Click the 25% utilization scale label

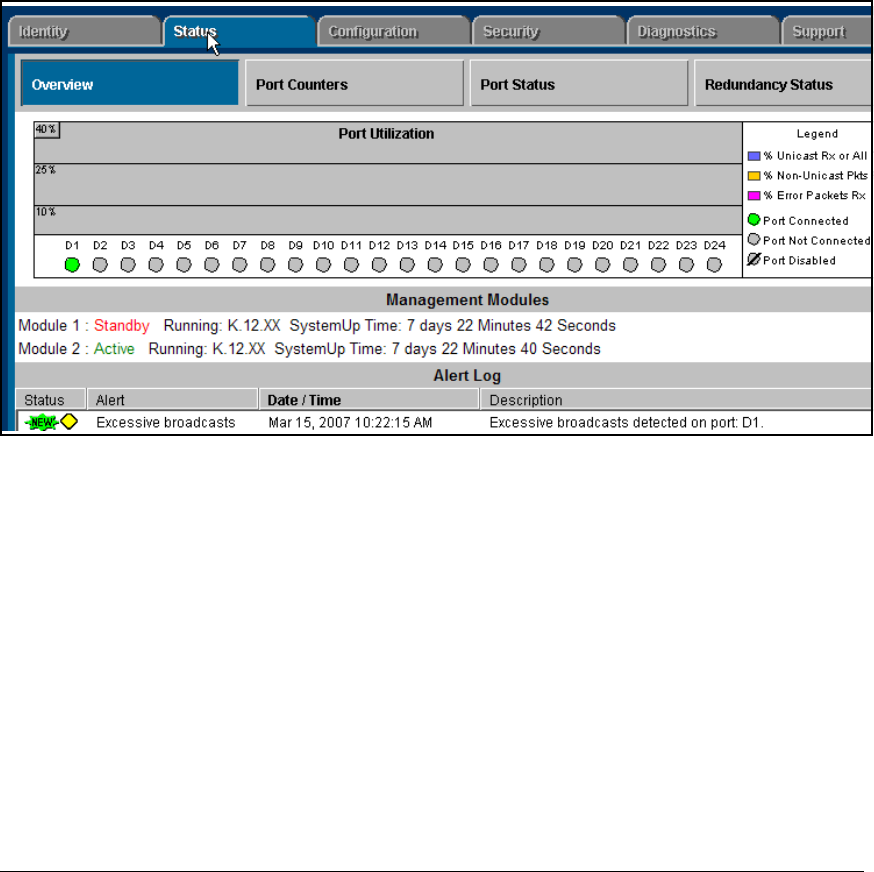(x=46, y=170)
